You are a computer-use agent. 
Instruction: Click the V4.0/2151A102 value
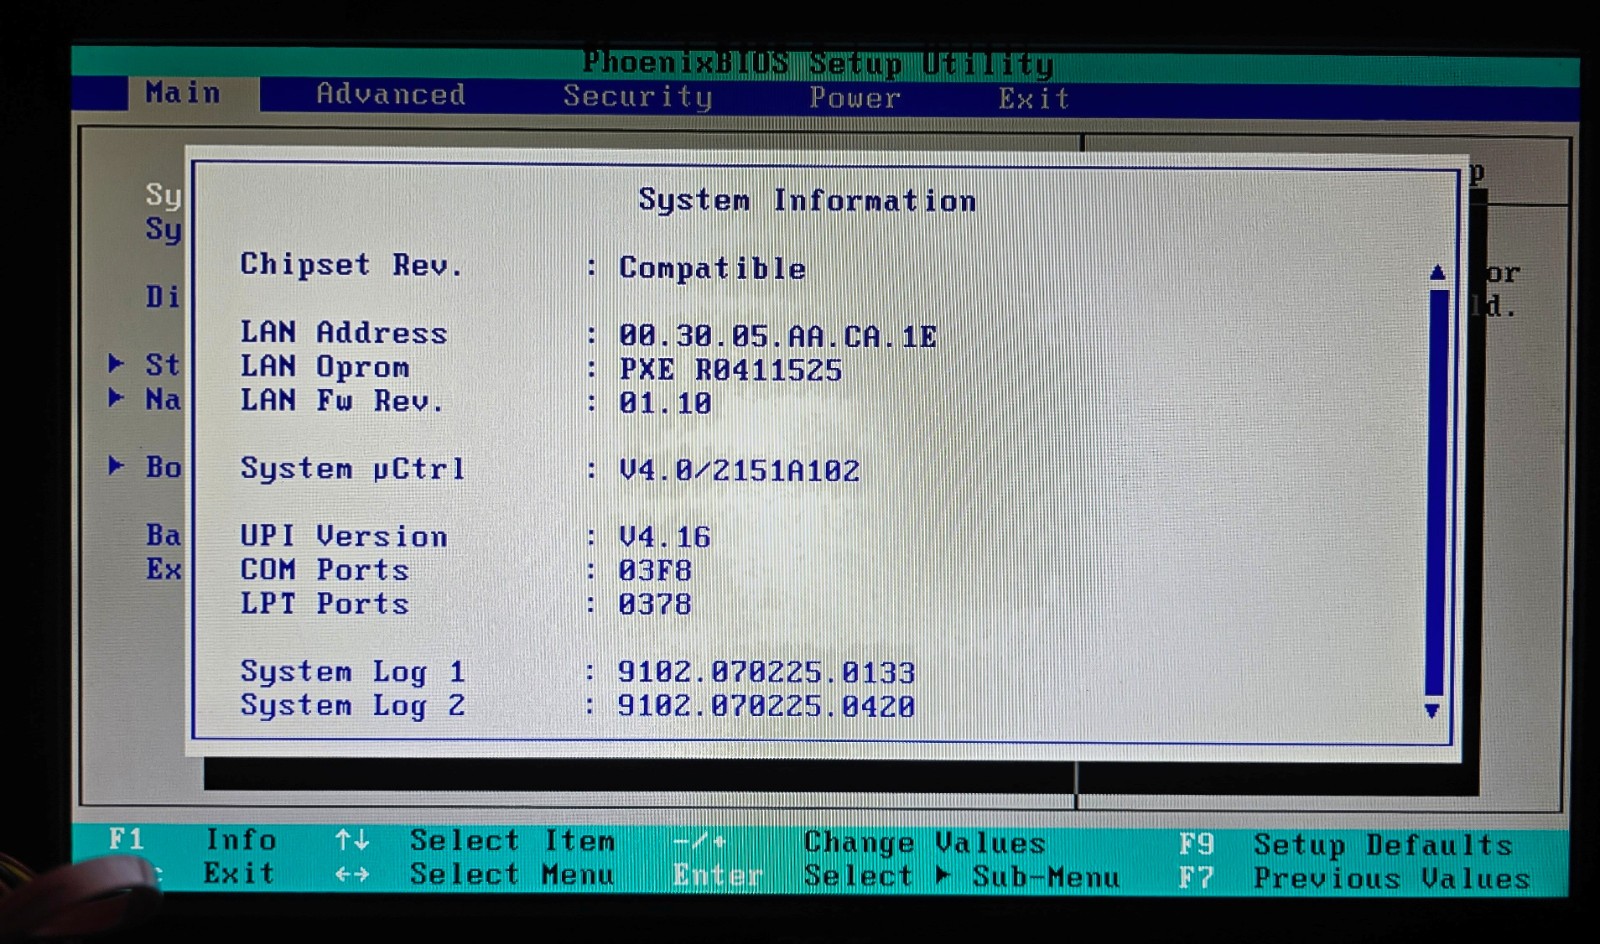coord(739,470)
